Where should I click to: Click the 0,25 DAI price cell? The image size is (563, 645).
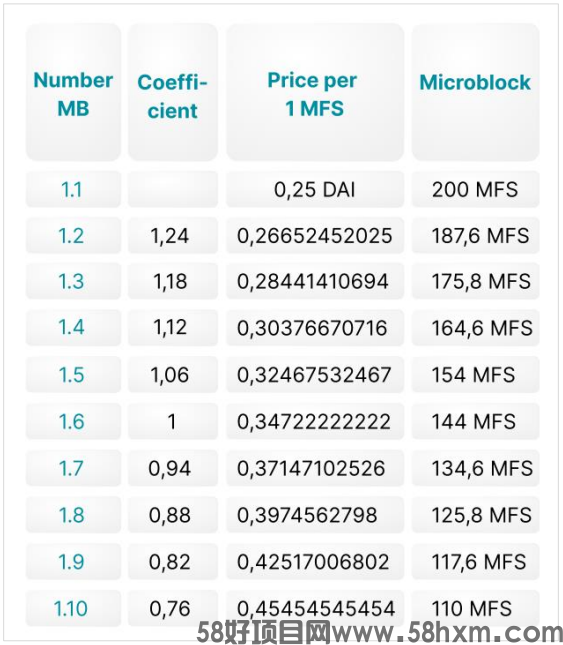[x=315, y=189]
